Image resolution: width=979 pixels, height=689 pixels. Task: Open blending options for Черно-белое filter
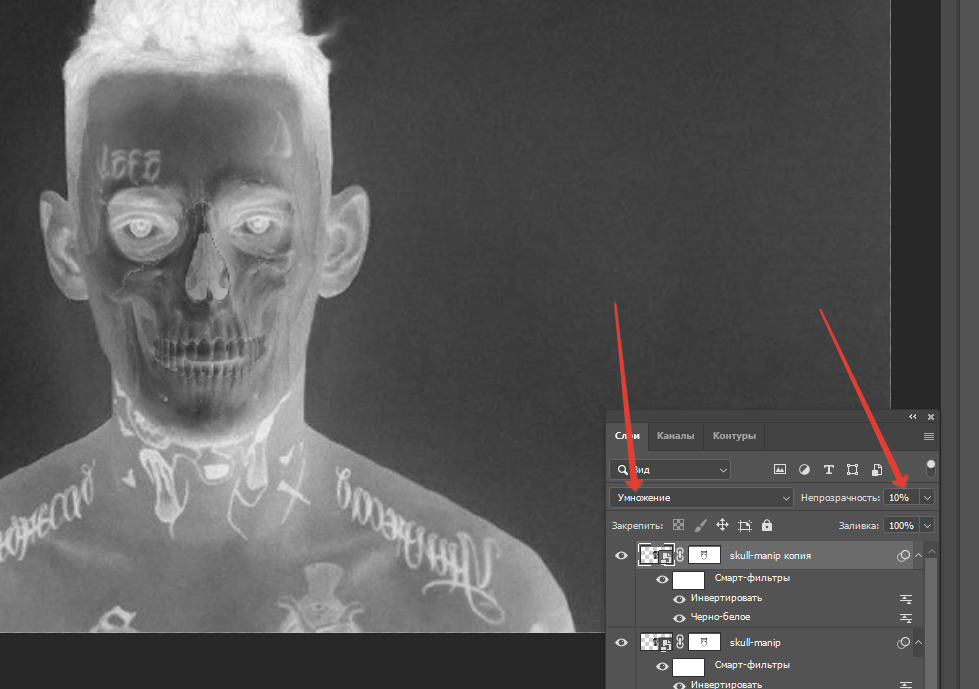[x=906, y=618]
